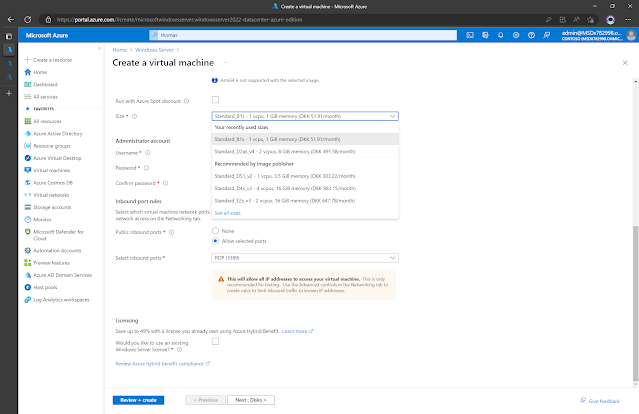
Task: Click the Microsoft Defender shield icon
Action: click(28, 231)
